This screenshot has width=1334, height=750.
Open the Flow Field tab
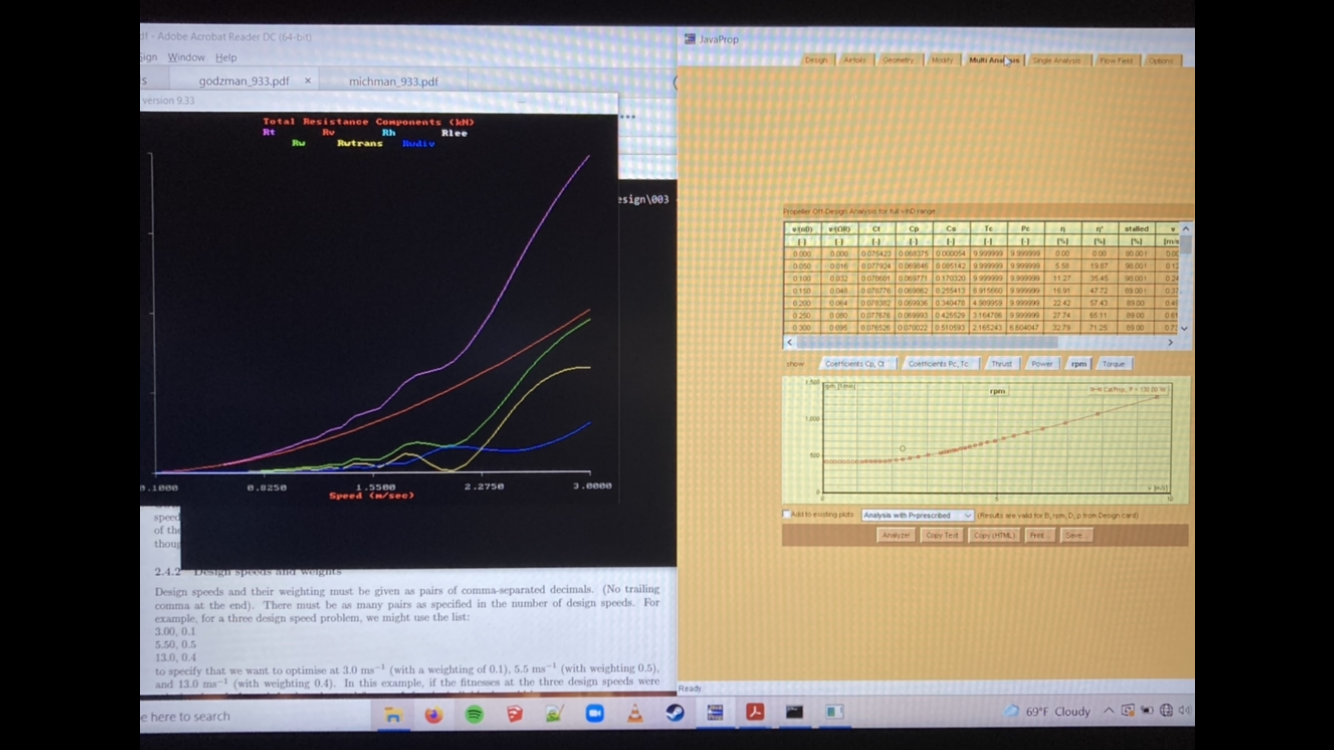[x=1116, y=60]
